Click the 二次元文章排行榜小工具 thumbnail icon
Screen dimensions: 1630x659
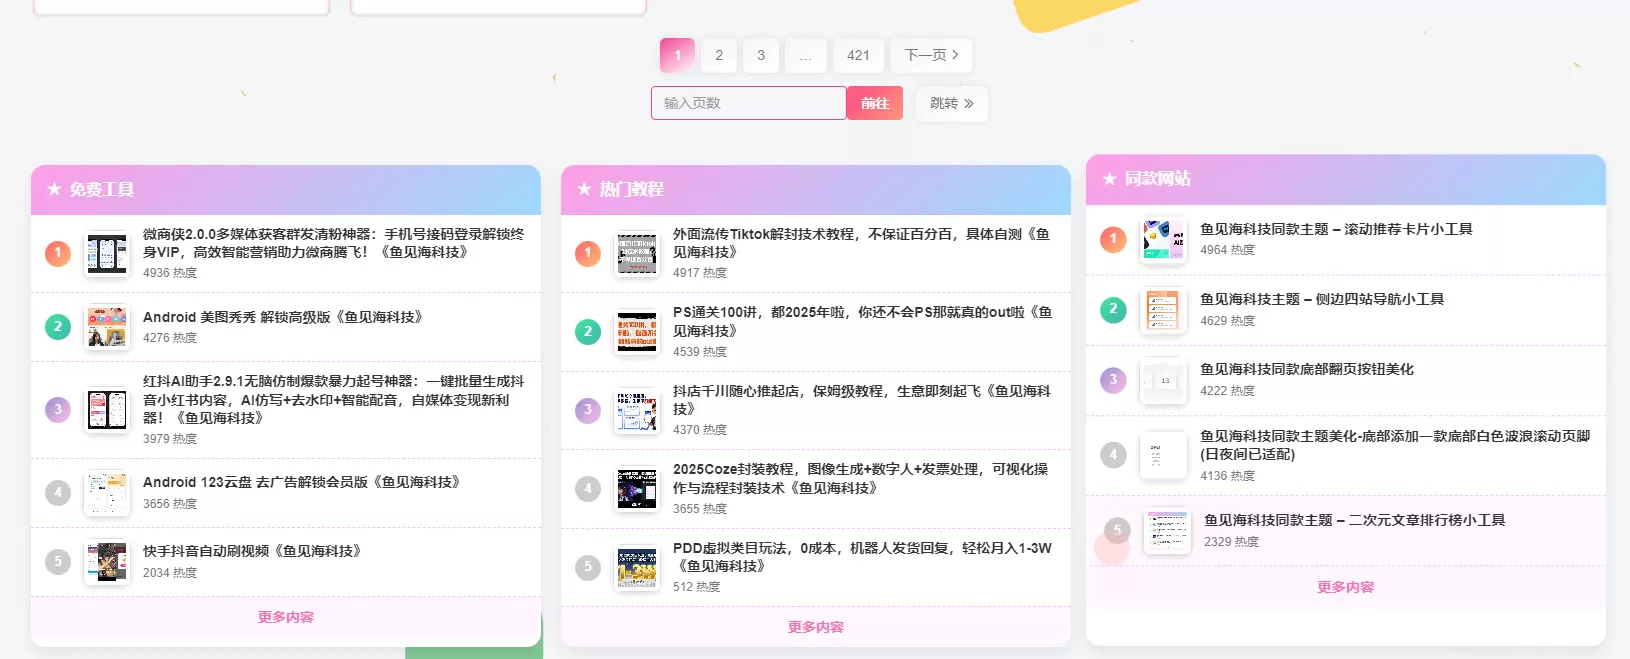pos(1168,531)
